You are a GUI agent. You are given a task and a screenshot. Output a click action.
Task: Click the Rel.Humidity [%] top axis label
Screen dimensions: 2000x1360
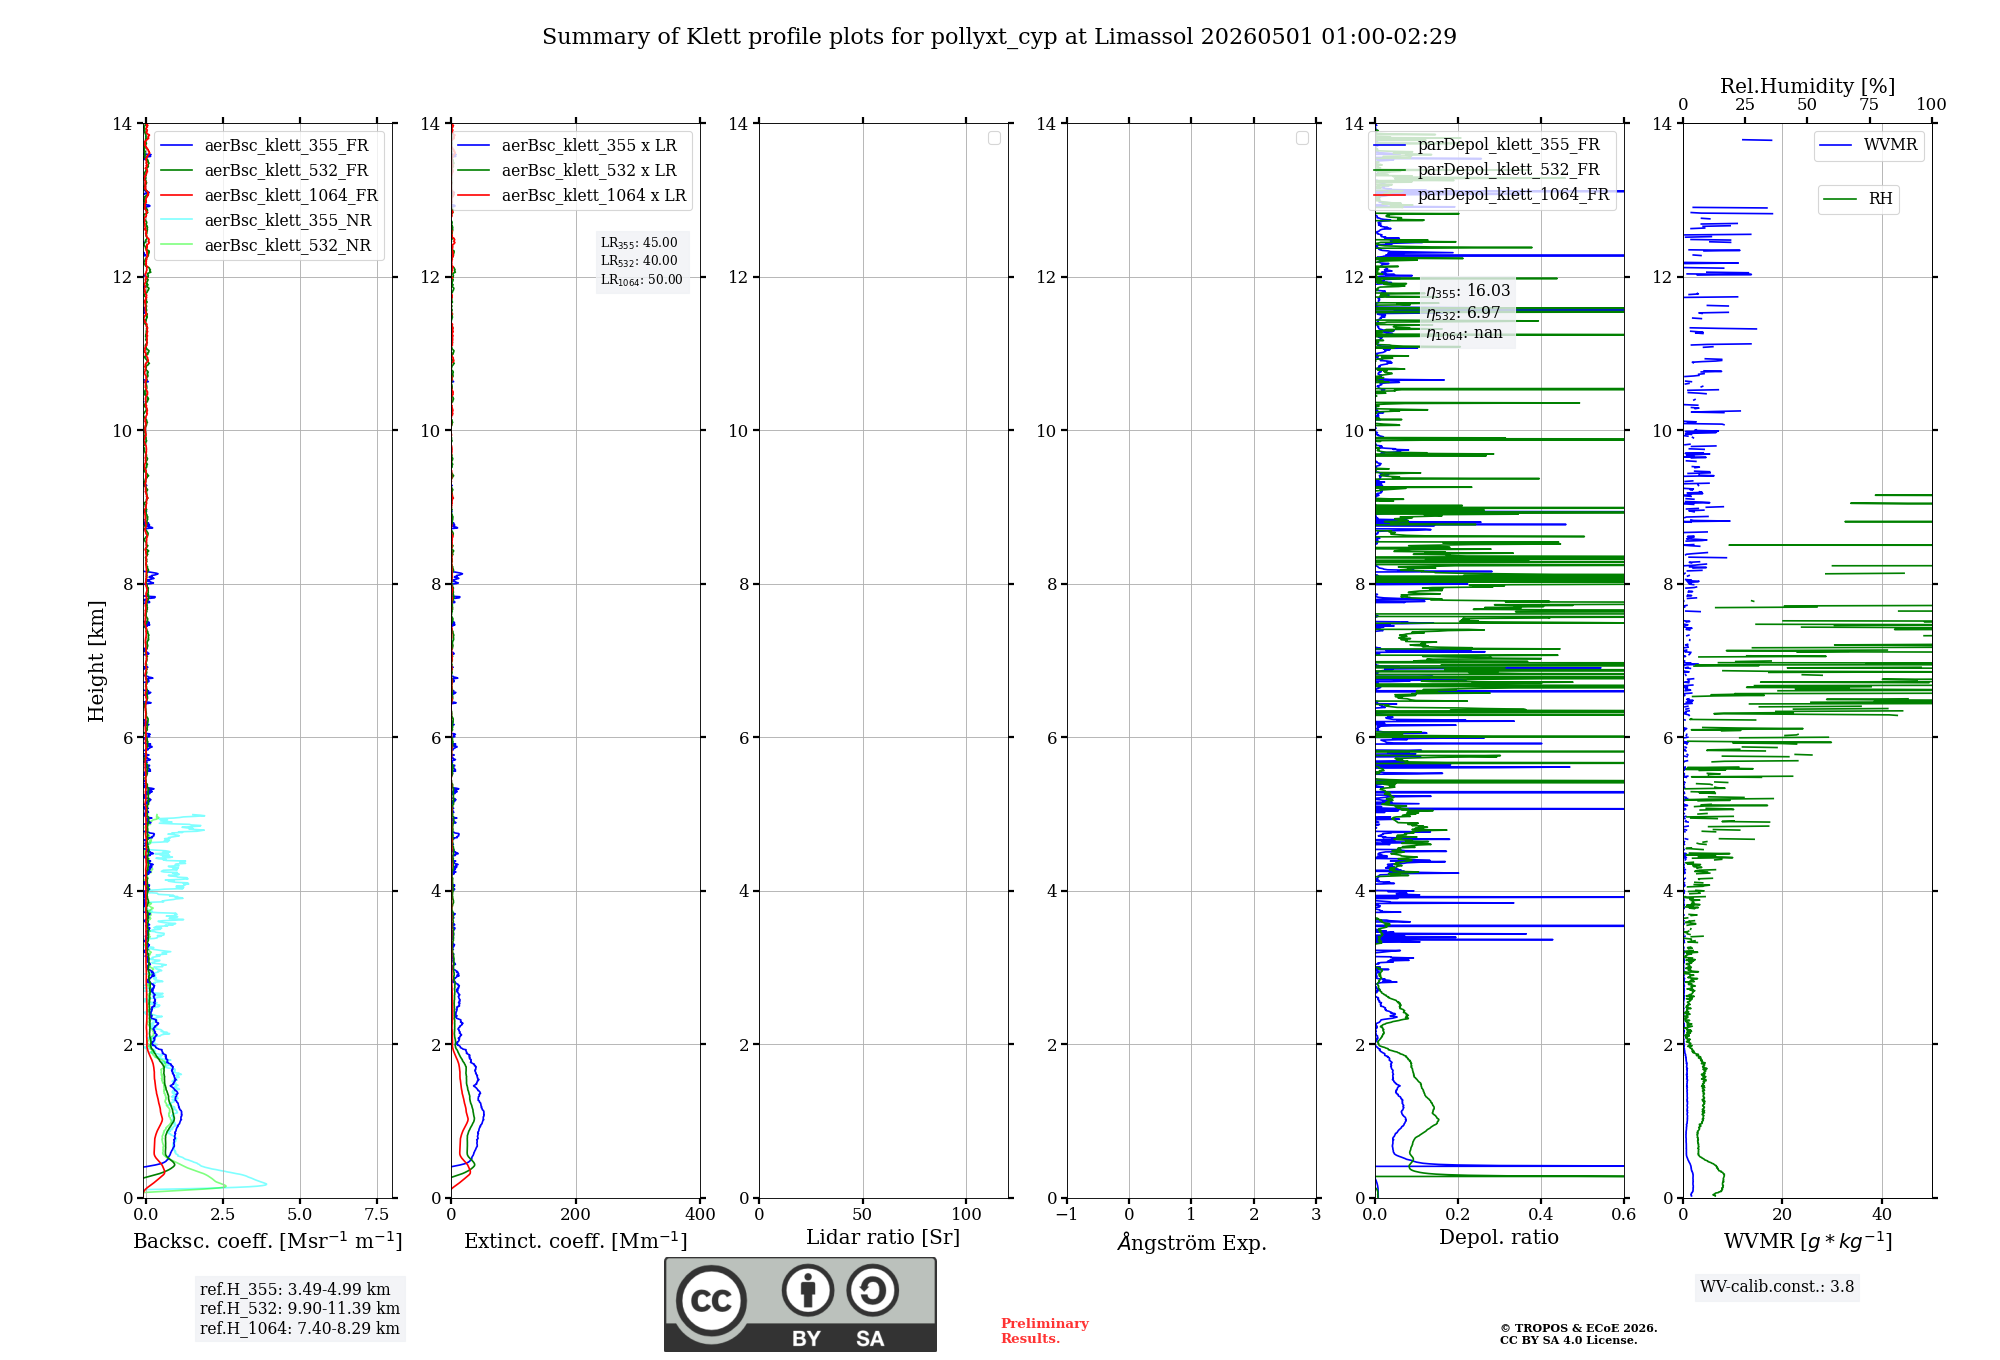pyautogui.click(x=1807, y=86)
